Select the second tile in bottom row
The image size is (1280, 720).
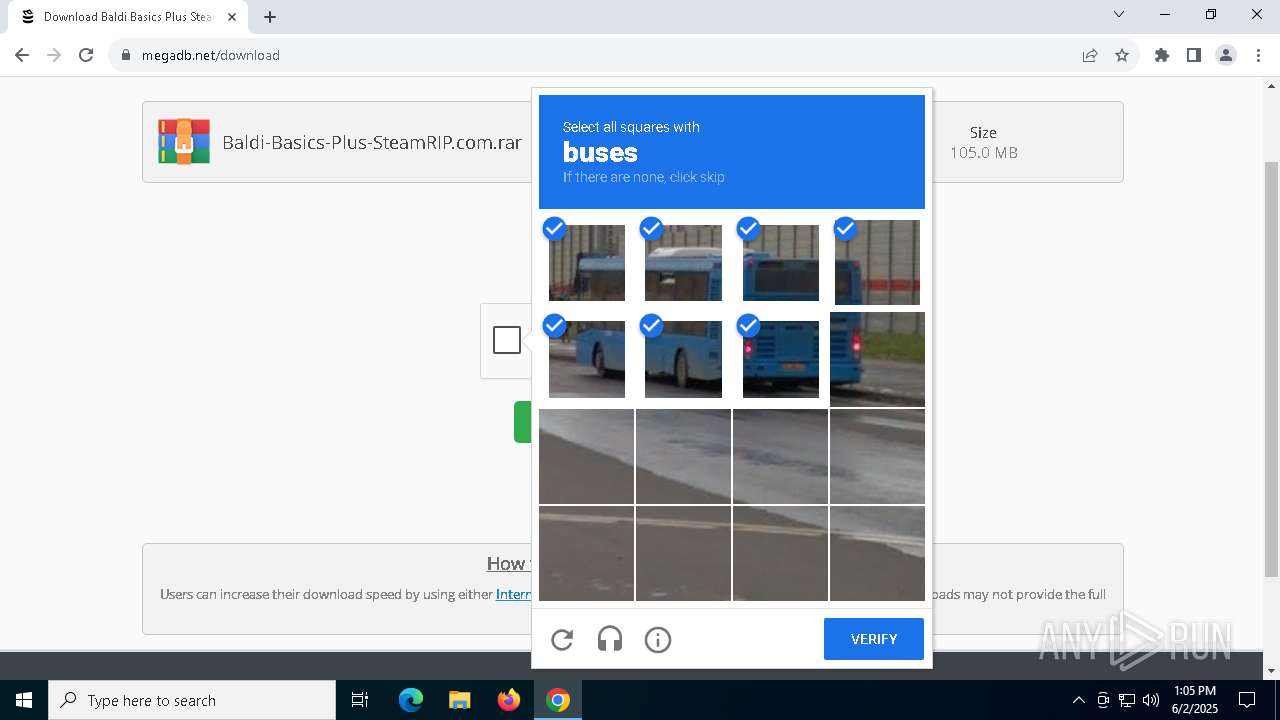pyautogui.click(x=683, y=553)
